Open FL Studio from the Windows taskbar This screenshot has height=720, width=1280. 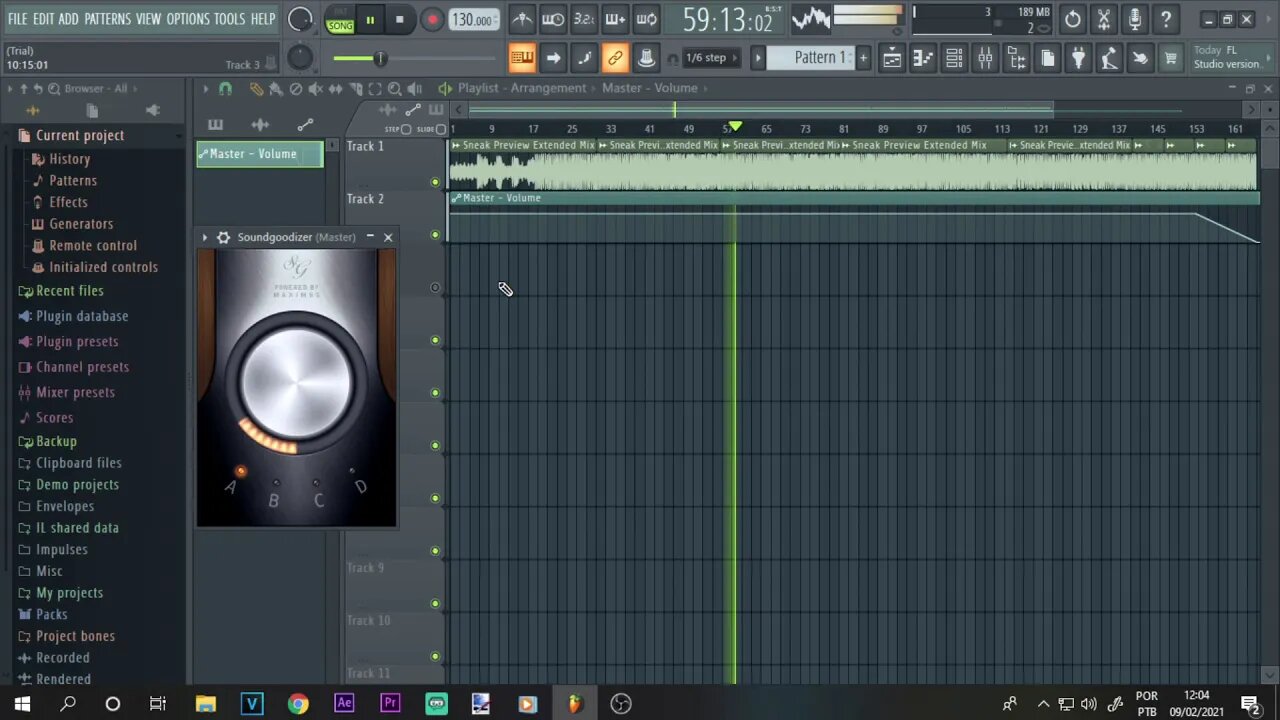pos(574,704)
